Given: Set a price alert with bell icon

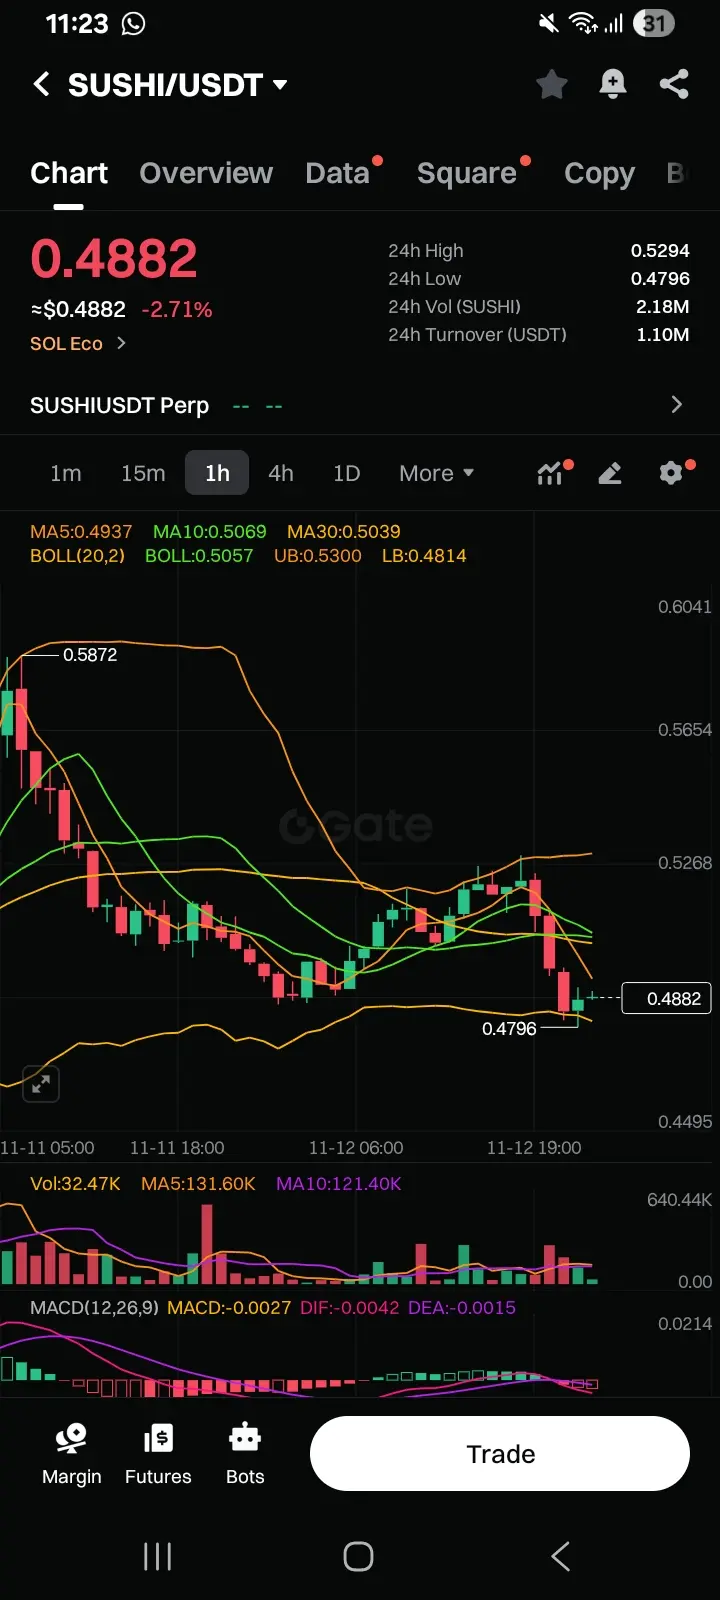Looking at the screenshot, I should click(x=613, y=84).
